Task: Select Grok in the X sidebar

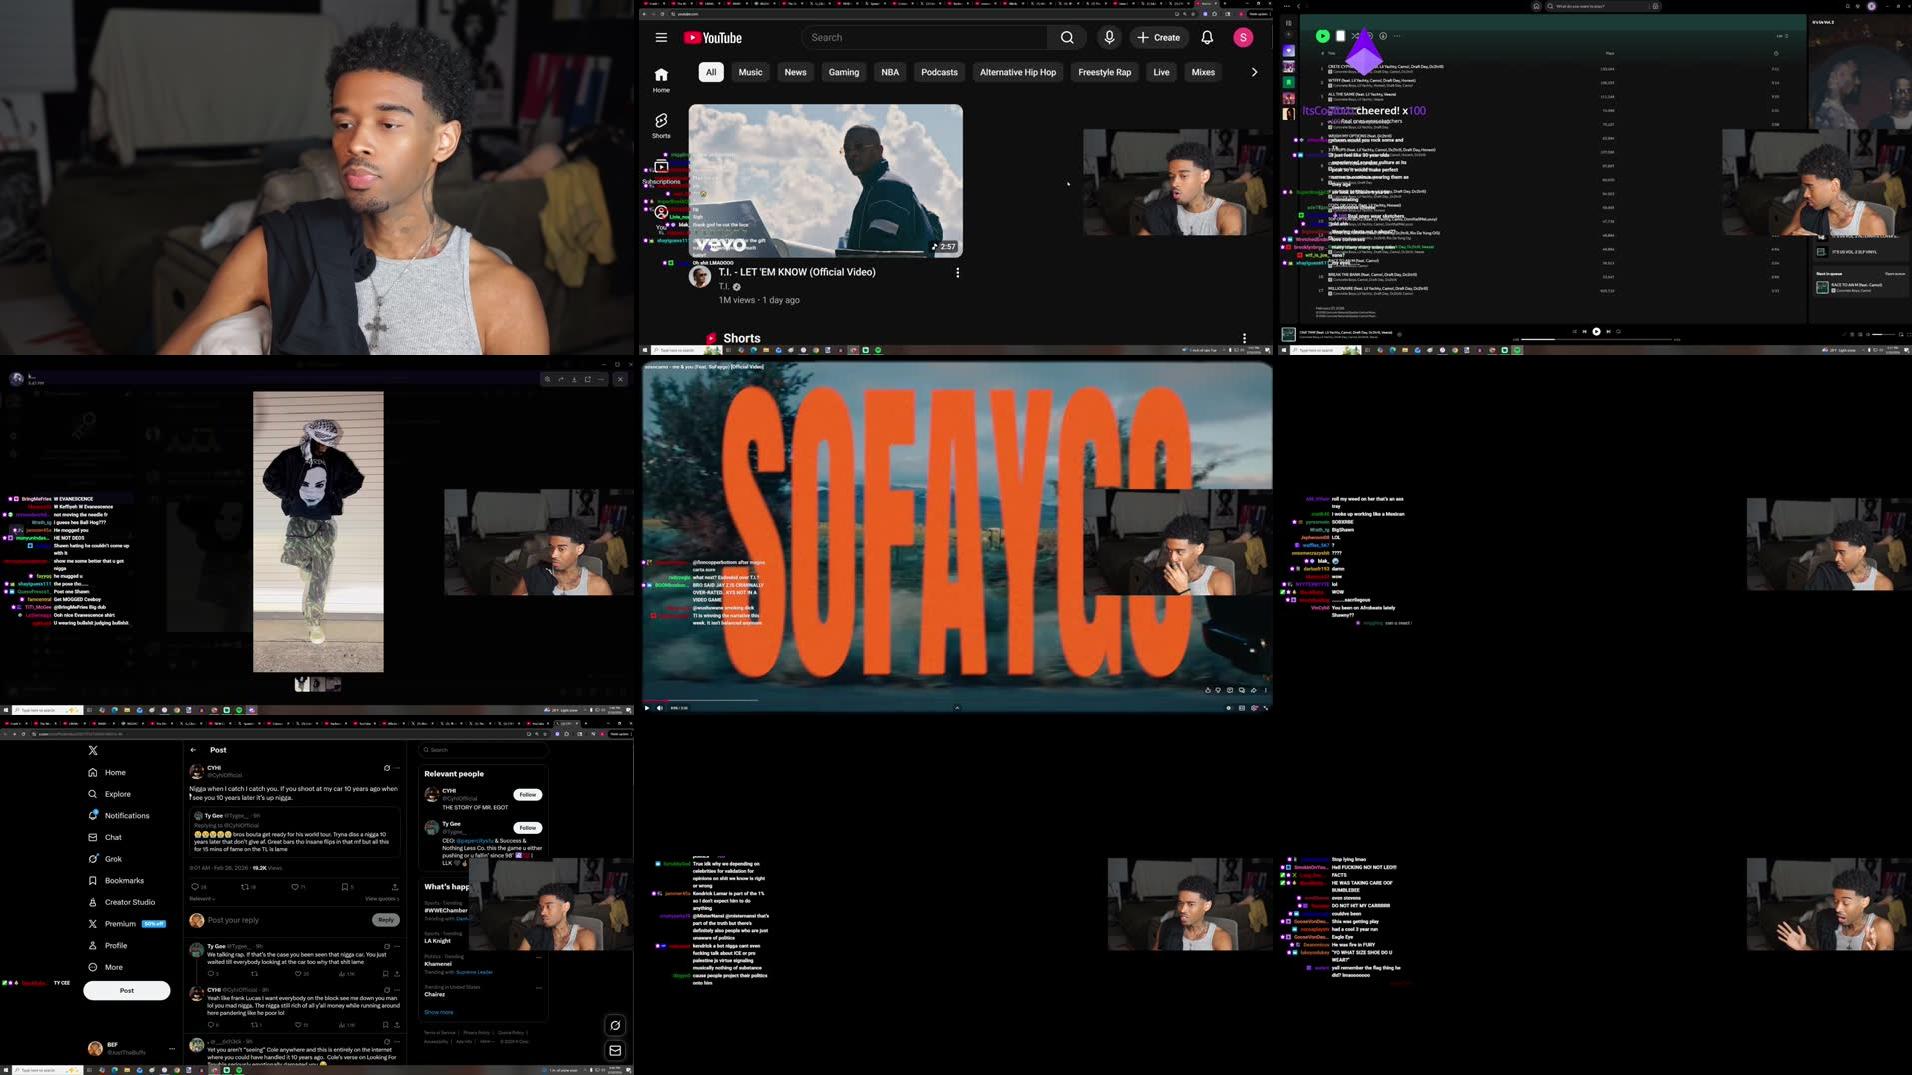Action: [113, 858]
